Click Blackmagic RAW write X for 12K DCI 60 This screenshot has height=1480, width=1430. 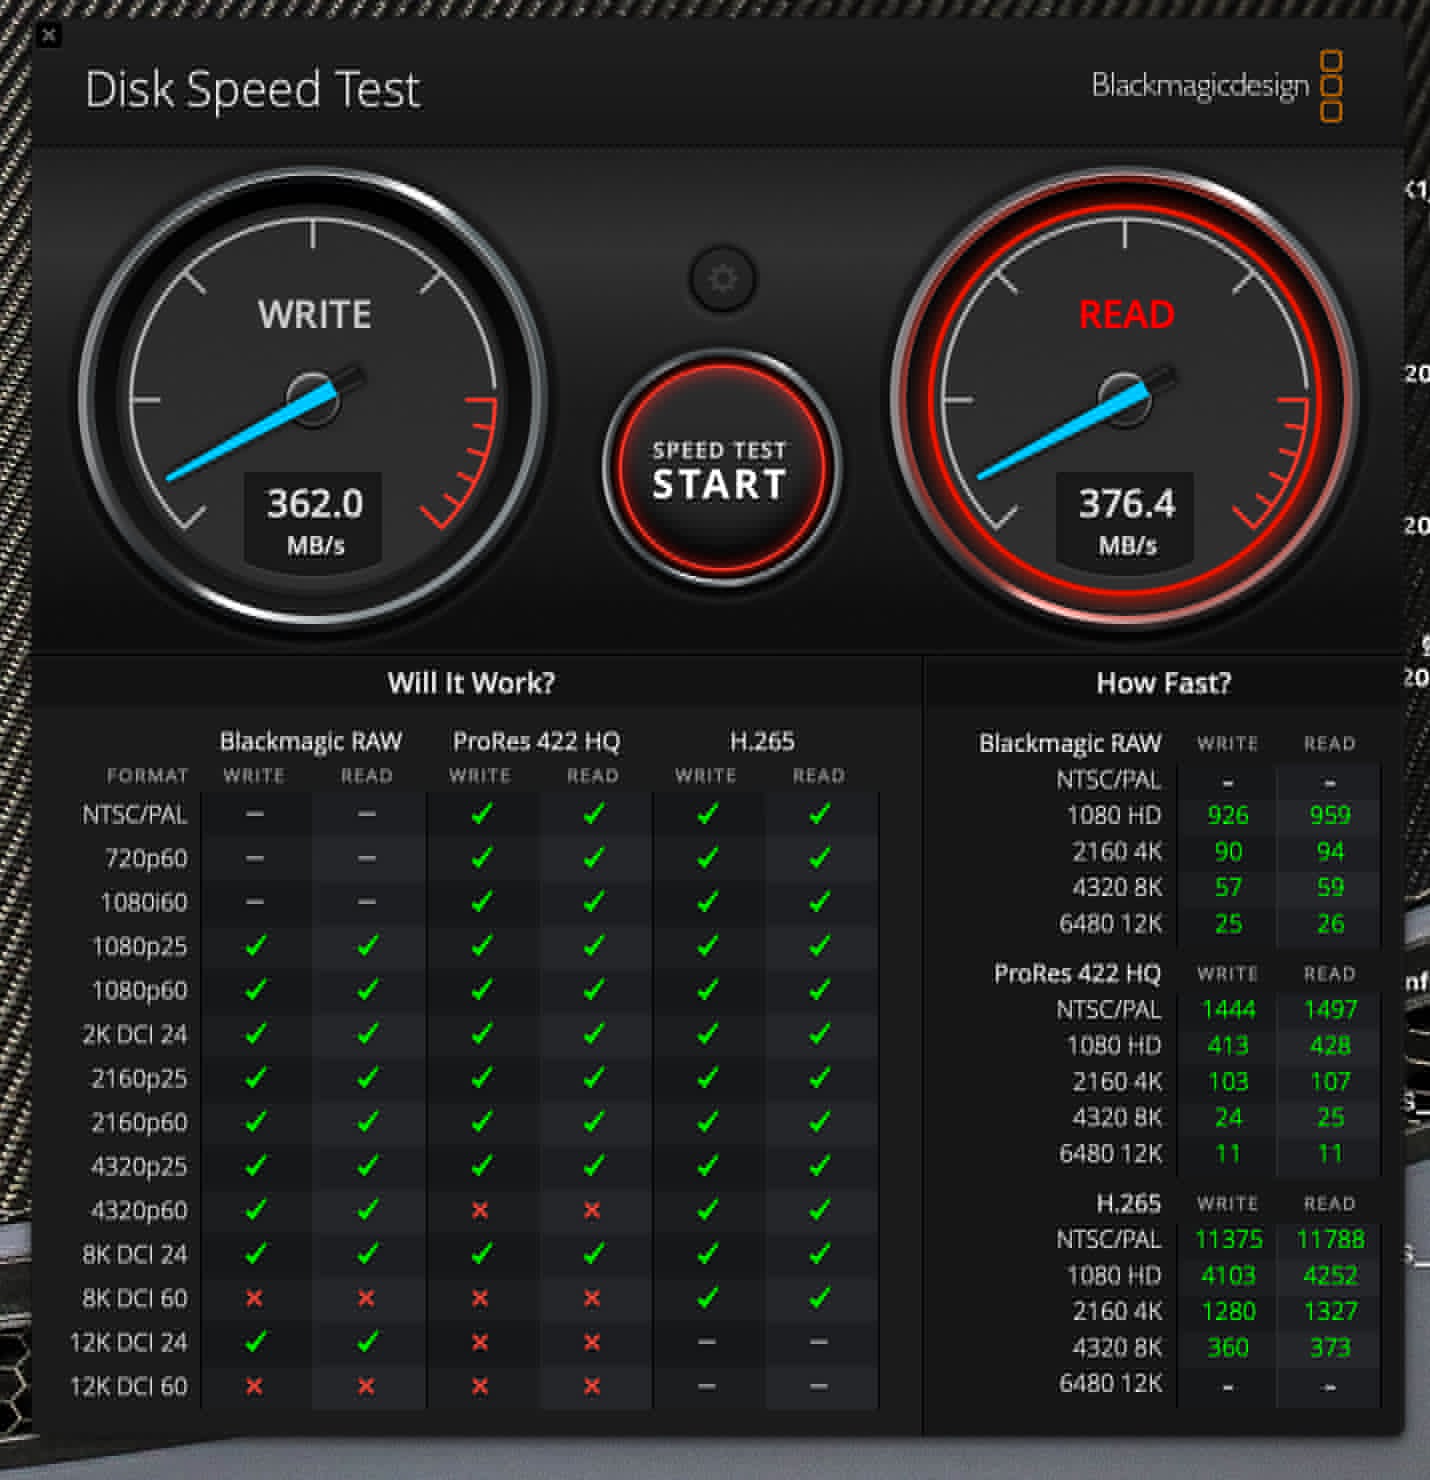coord(254,1386)
